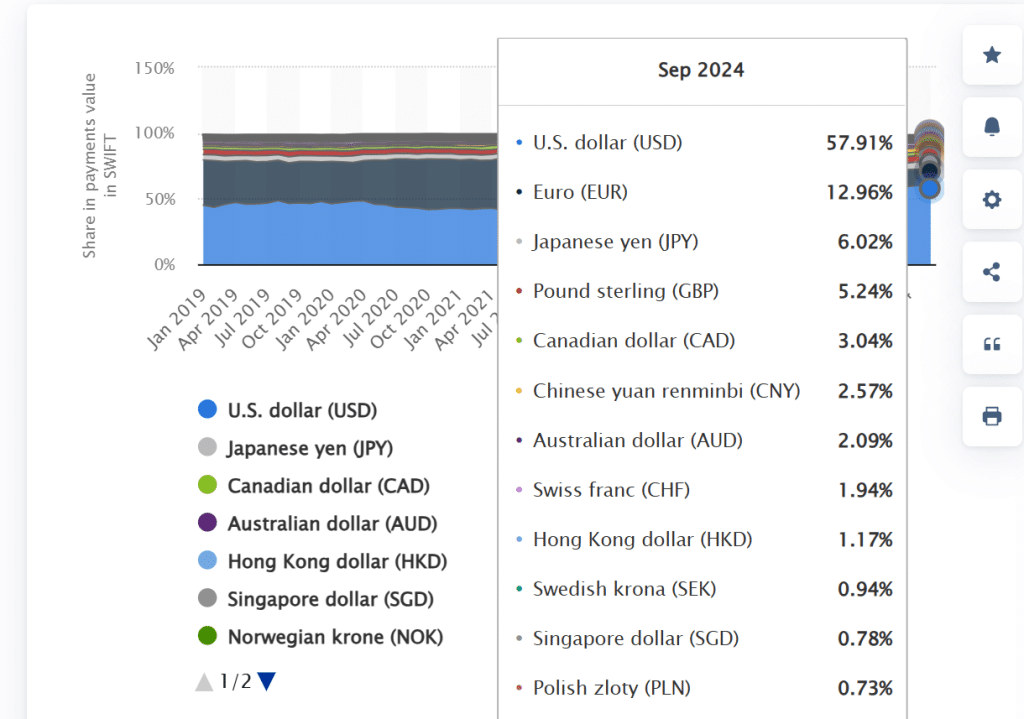Click the dark green Norwegian krone dot

click(x=208, y=636)
